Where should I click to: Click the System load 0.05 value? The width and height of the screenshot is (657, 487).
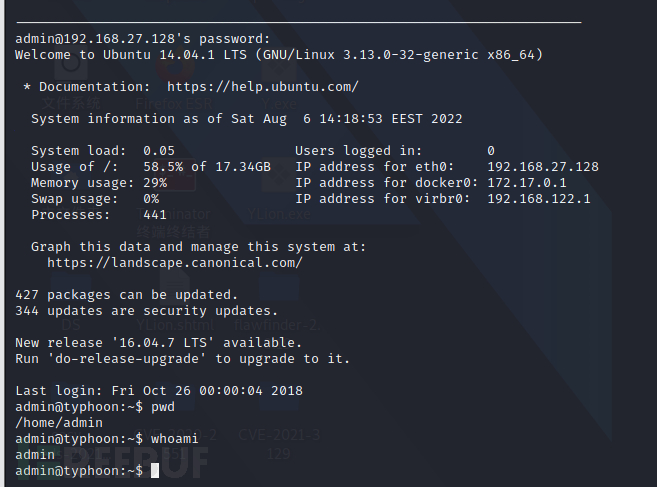pos(159,151)
